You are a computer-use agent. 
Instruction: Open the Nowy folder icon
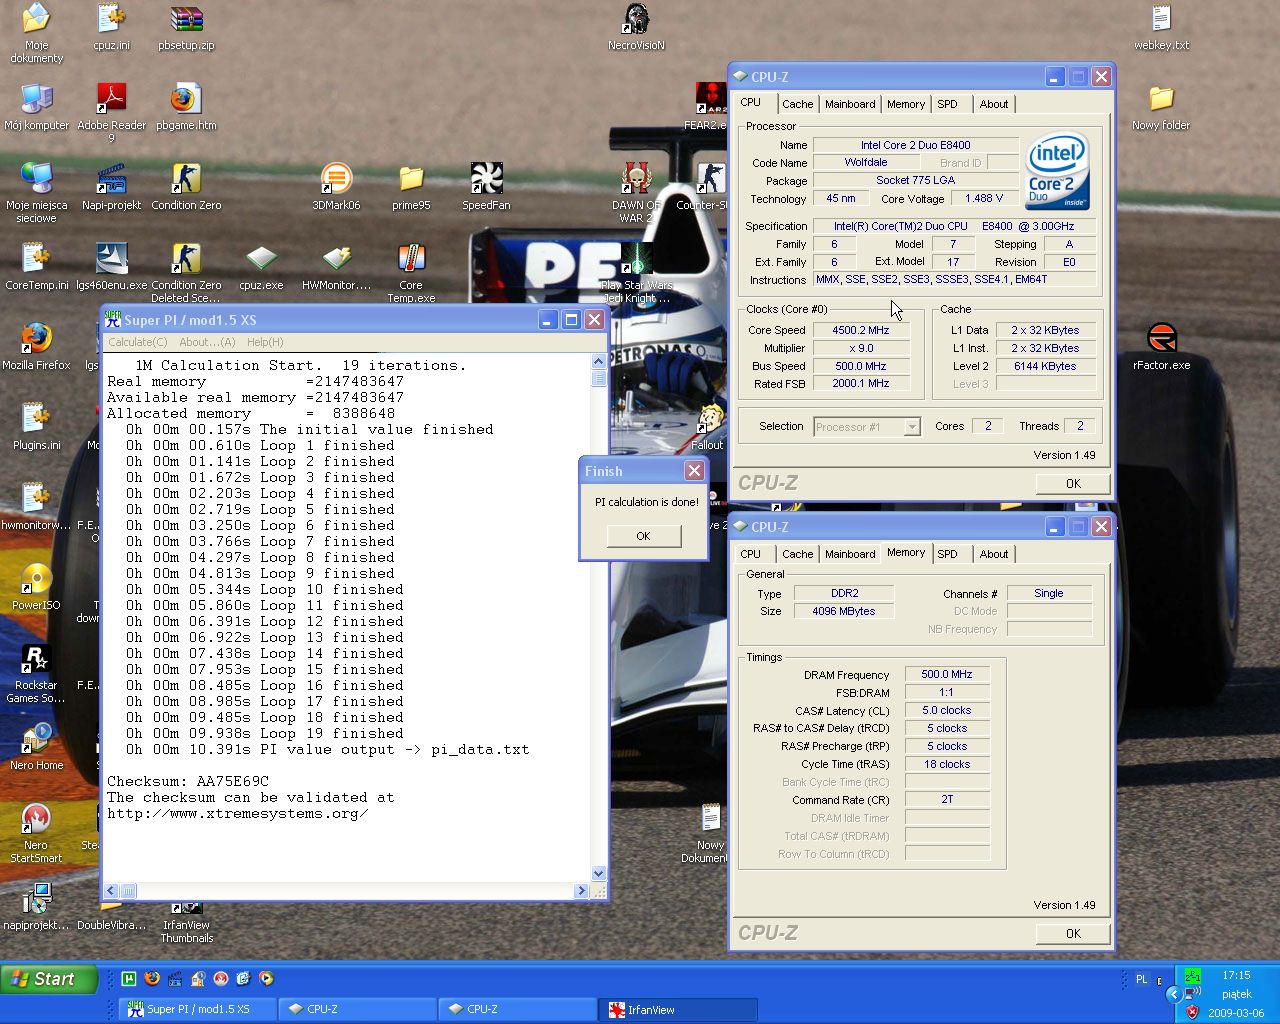pos(1161,100)
